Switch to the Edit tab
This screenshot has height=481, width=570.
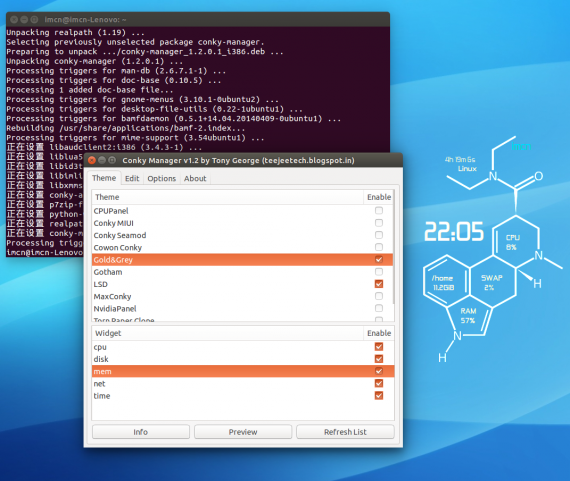click(x=132, y=179)
